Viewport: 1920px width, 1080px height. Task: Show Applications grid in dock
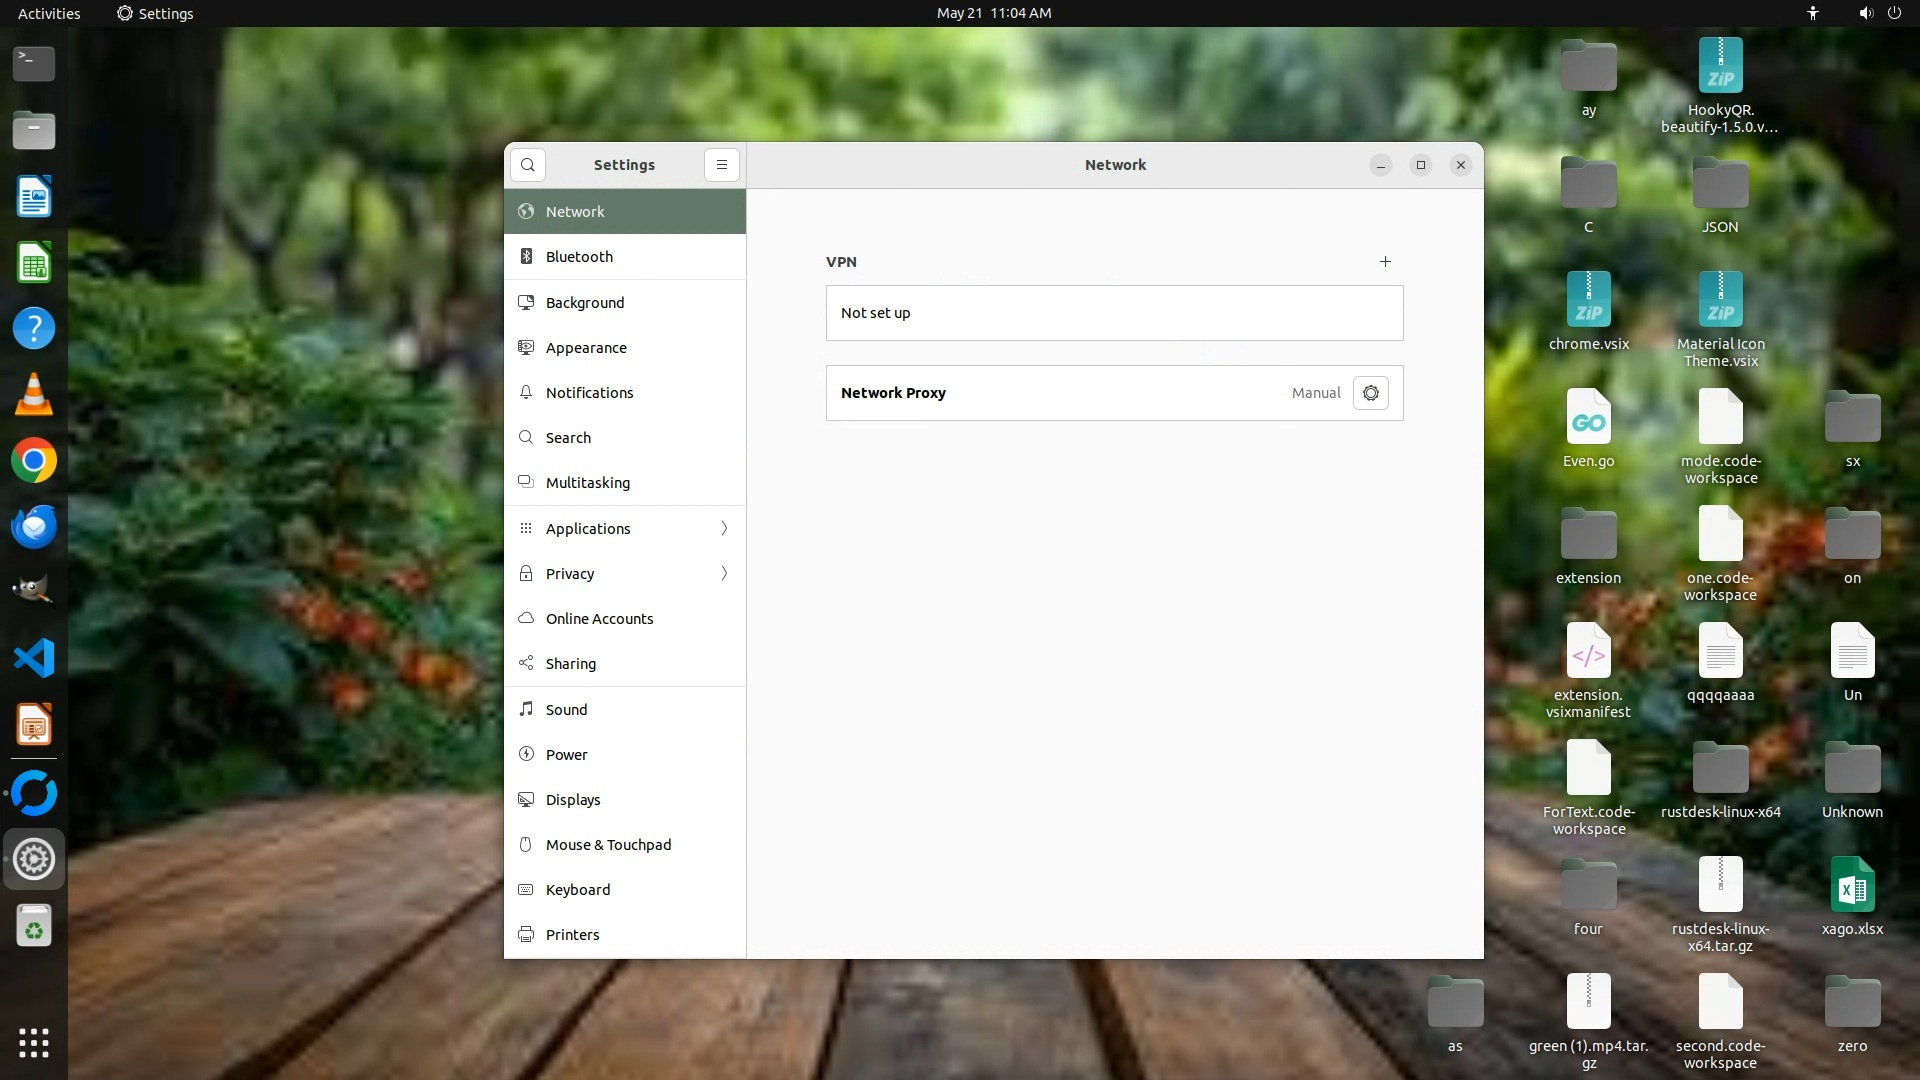click(x=33, y=1042)
